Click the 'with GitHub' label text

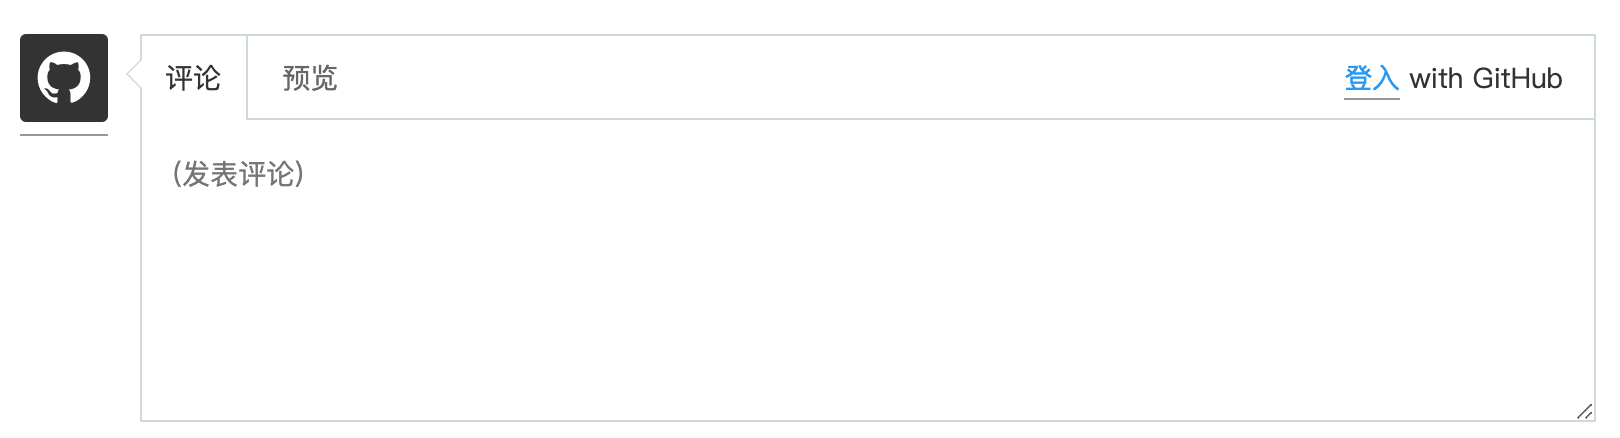(x=1486, y=78)
